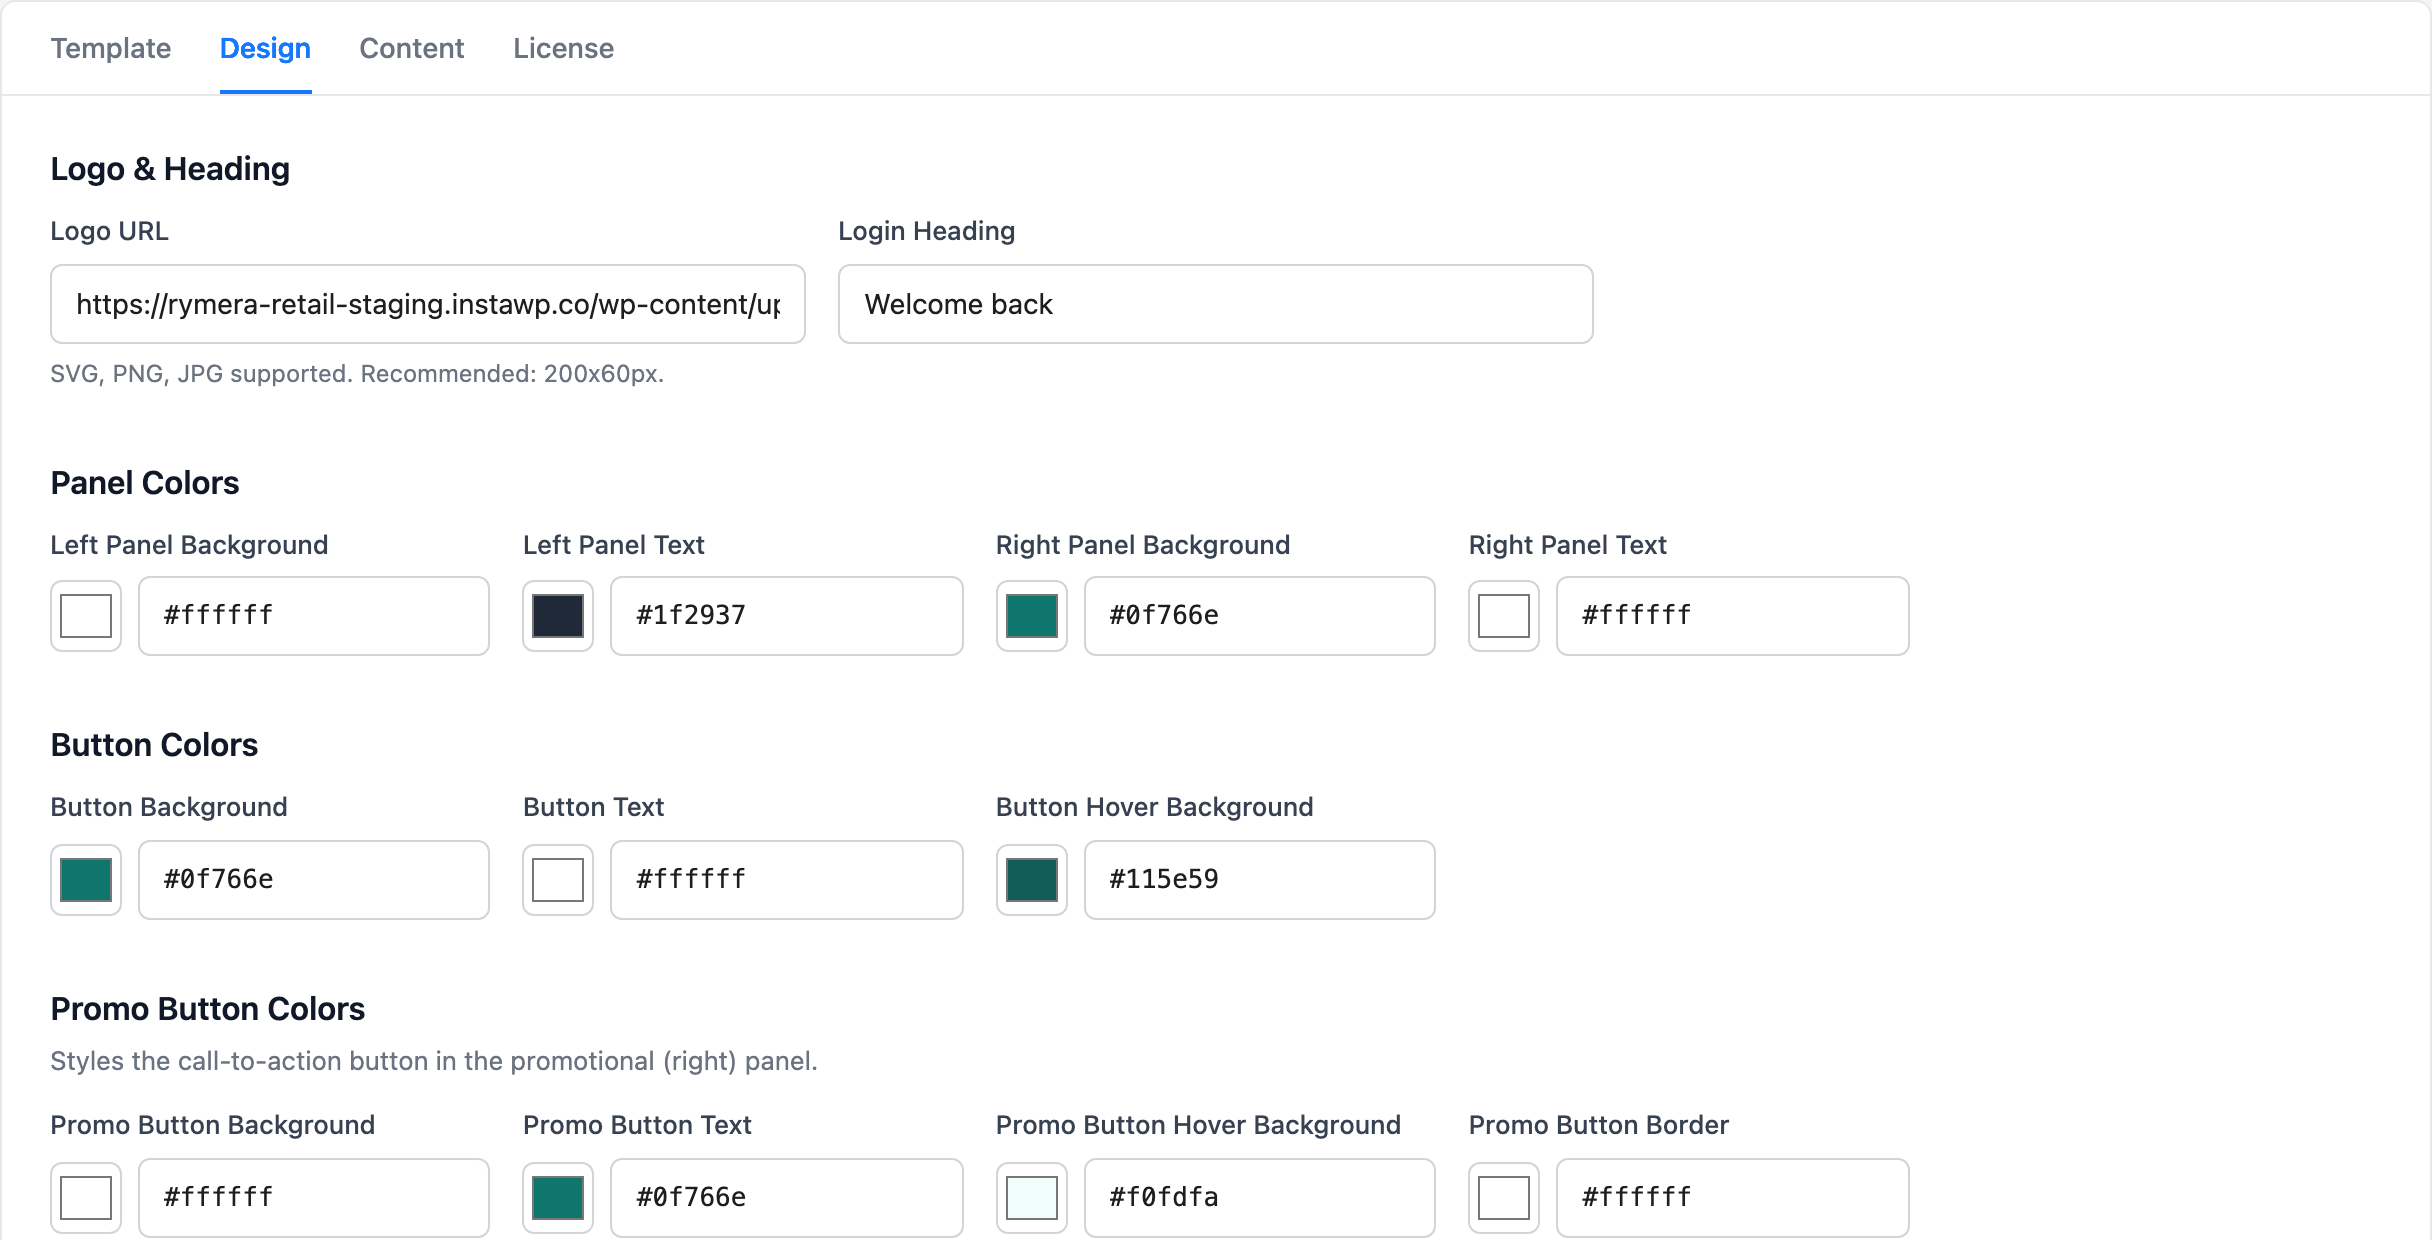
Task: Click the 'Logo & Heading' section title
Action: point(170,169)
